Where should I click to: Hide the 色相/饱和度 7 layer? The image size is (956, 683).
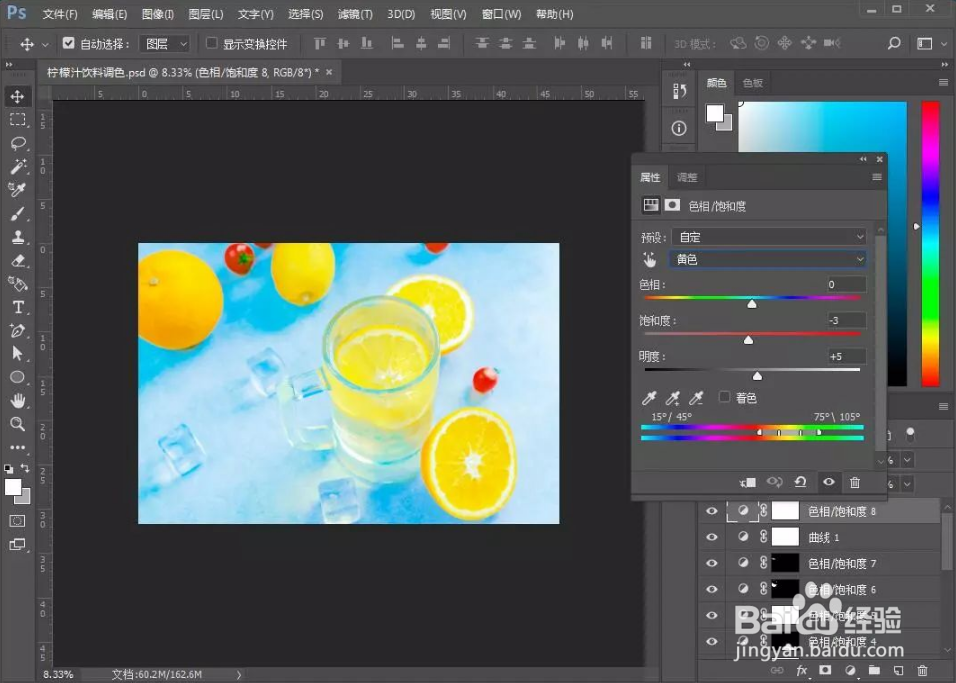pos(712,563)
